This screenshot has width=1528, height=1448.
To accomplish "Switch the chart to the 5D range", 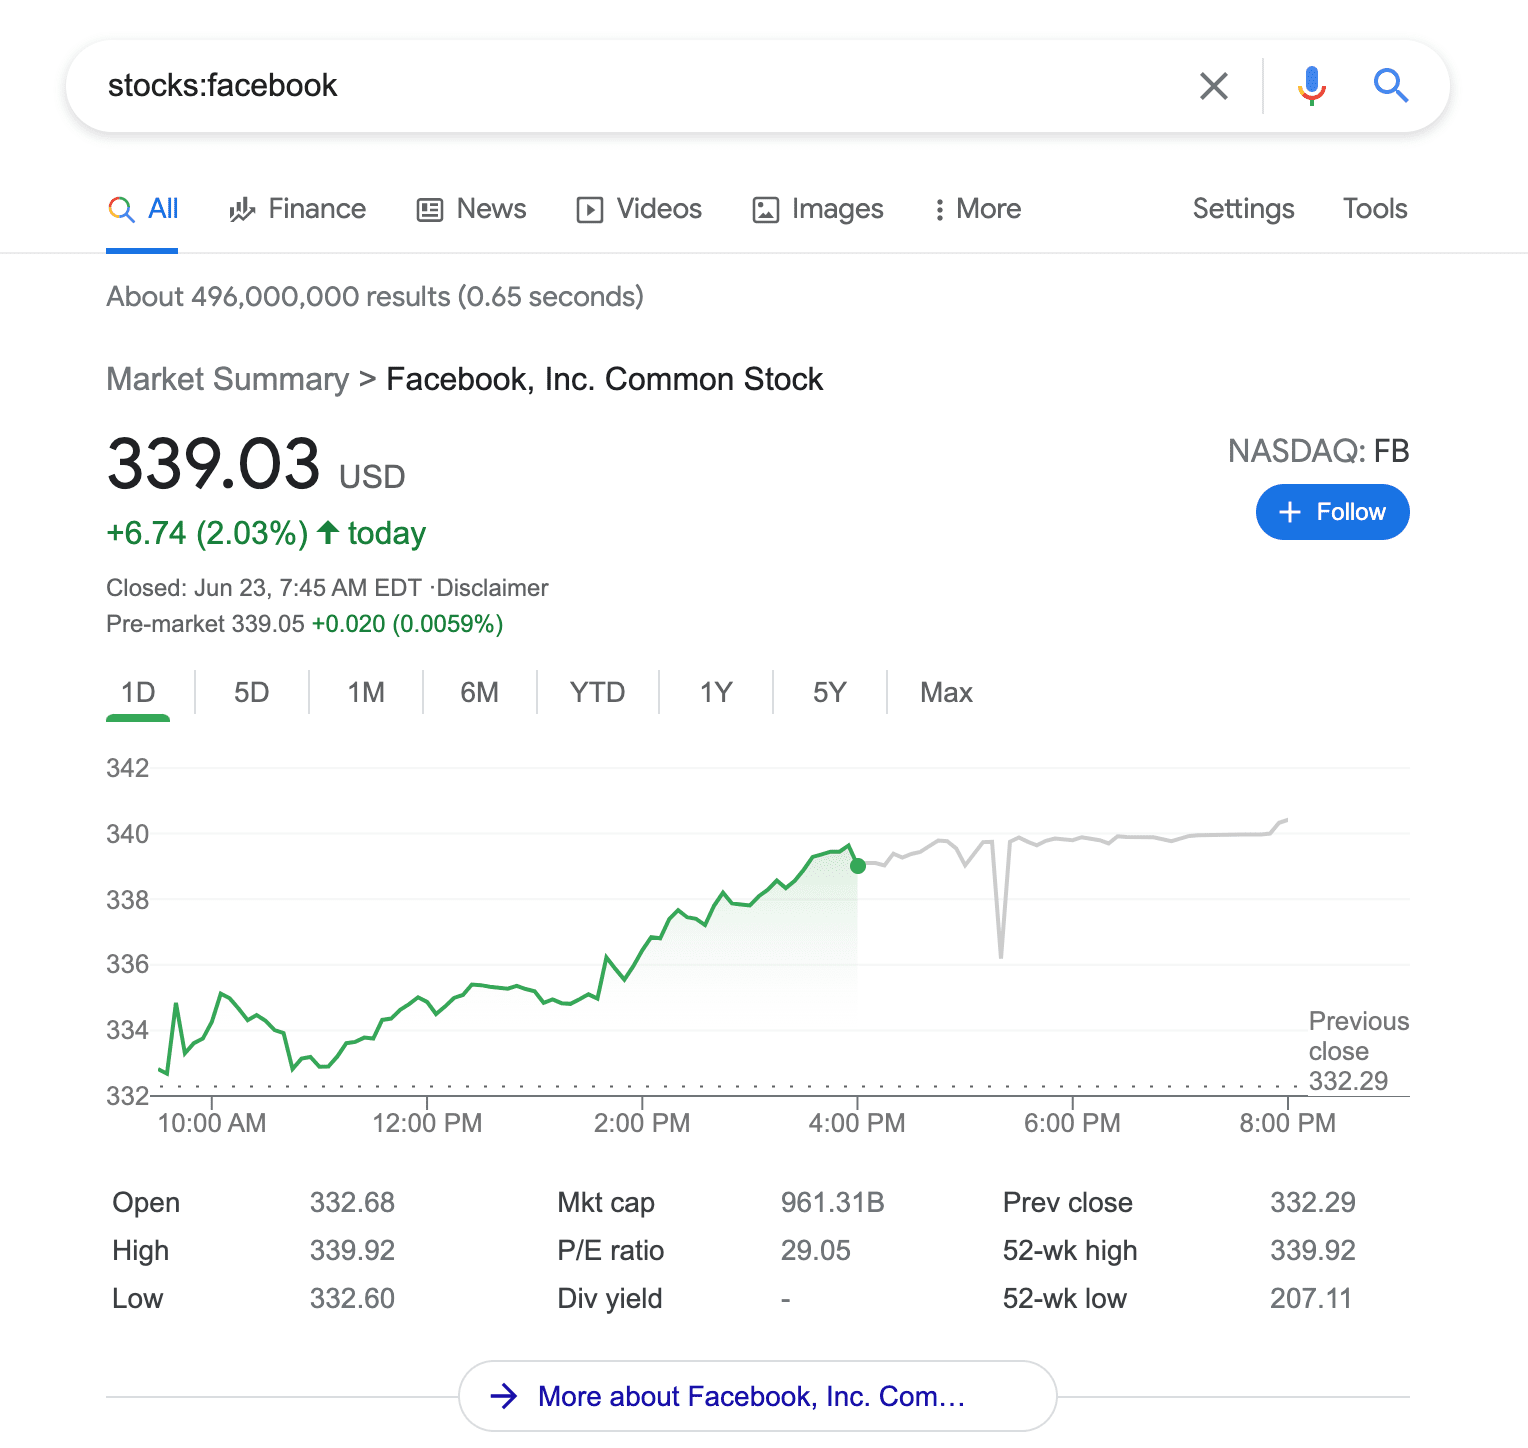I will tap(251, 691).
